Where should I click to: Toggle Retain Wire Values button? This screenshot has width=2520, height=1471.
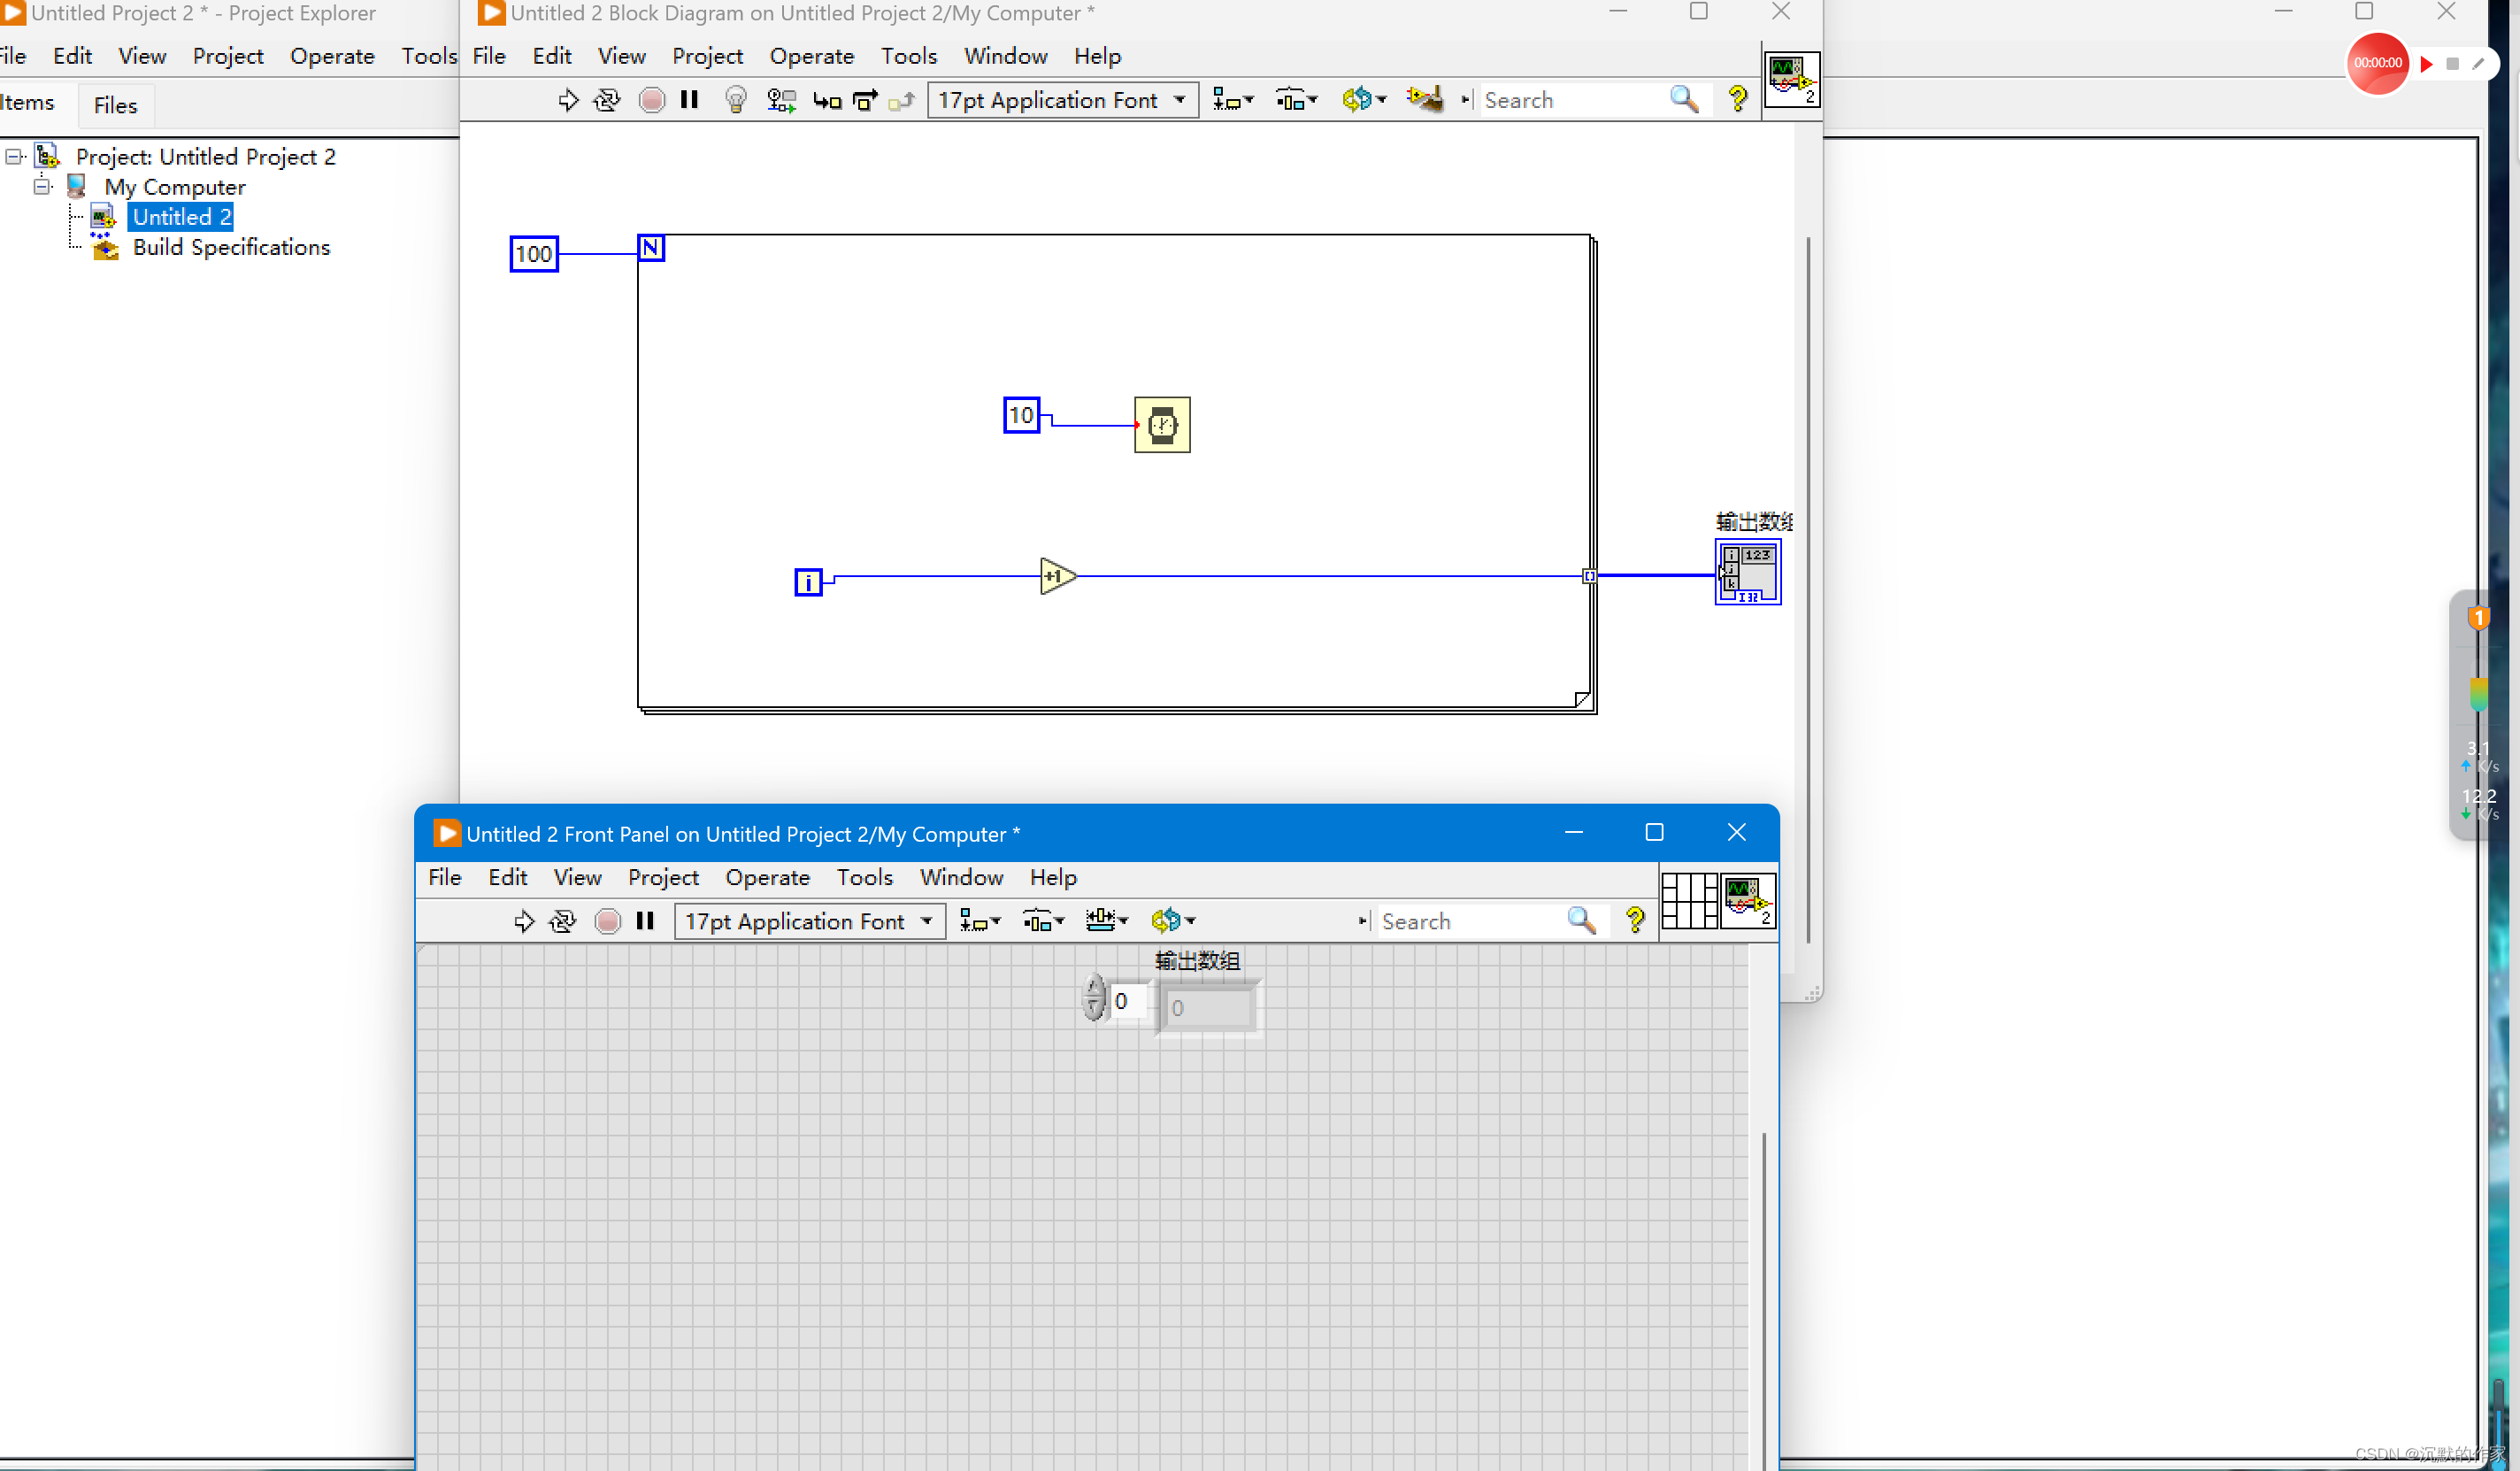(781, 100)
